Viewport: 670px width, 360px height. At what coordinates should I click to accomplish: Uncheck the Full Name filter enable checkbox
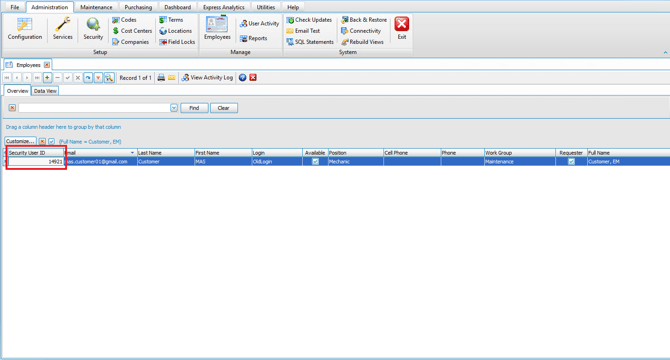point(51,141)
